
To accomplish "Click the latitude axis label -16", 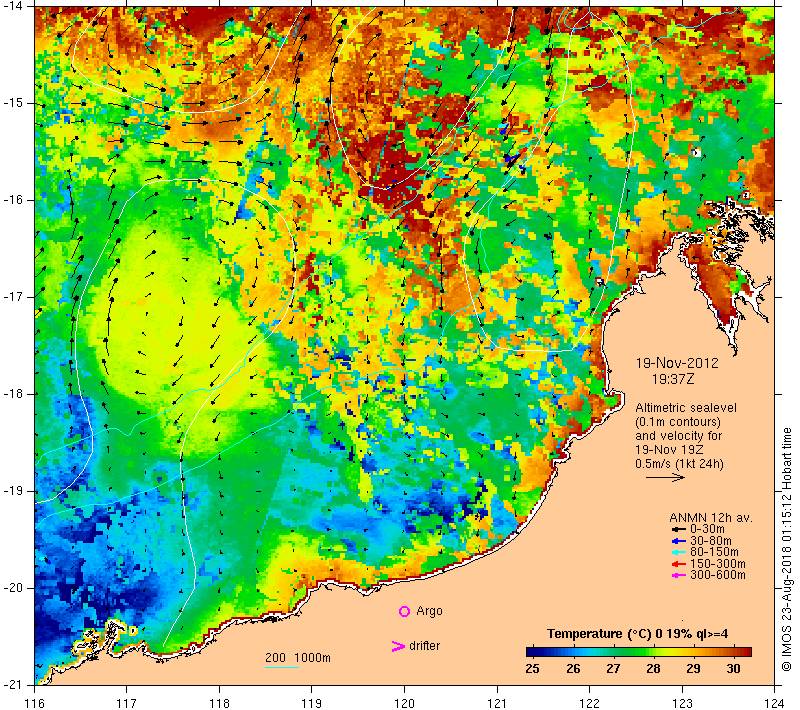I will click(13, 199).
